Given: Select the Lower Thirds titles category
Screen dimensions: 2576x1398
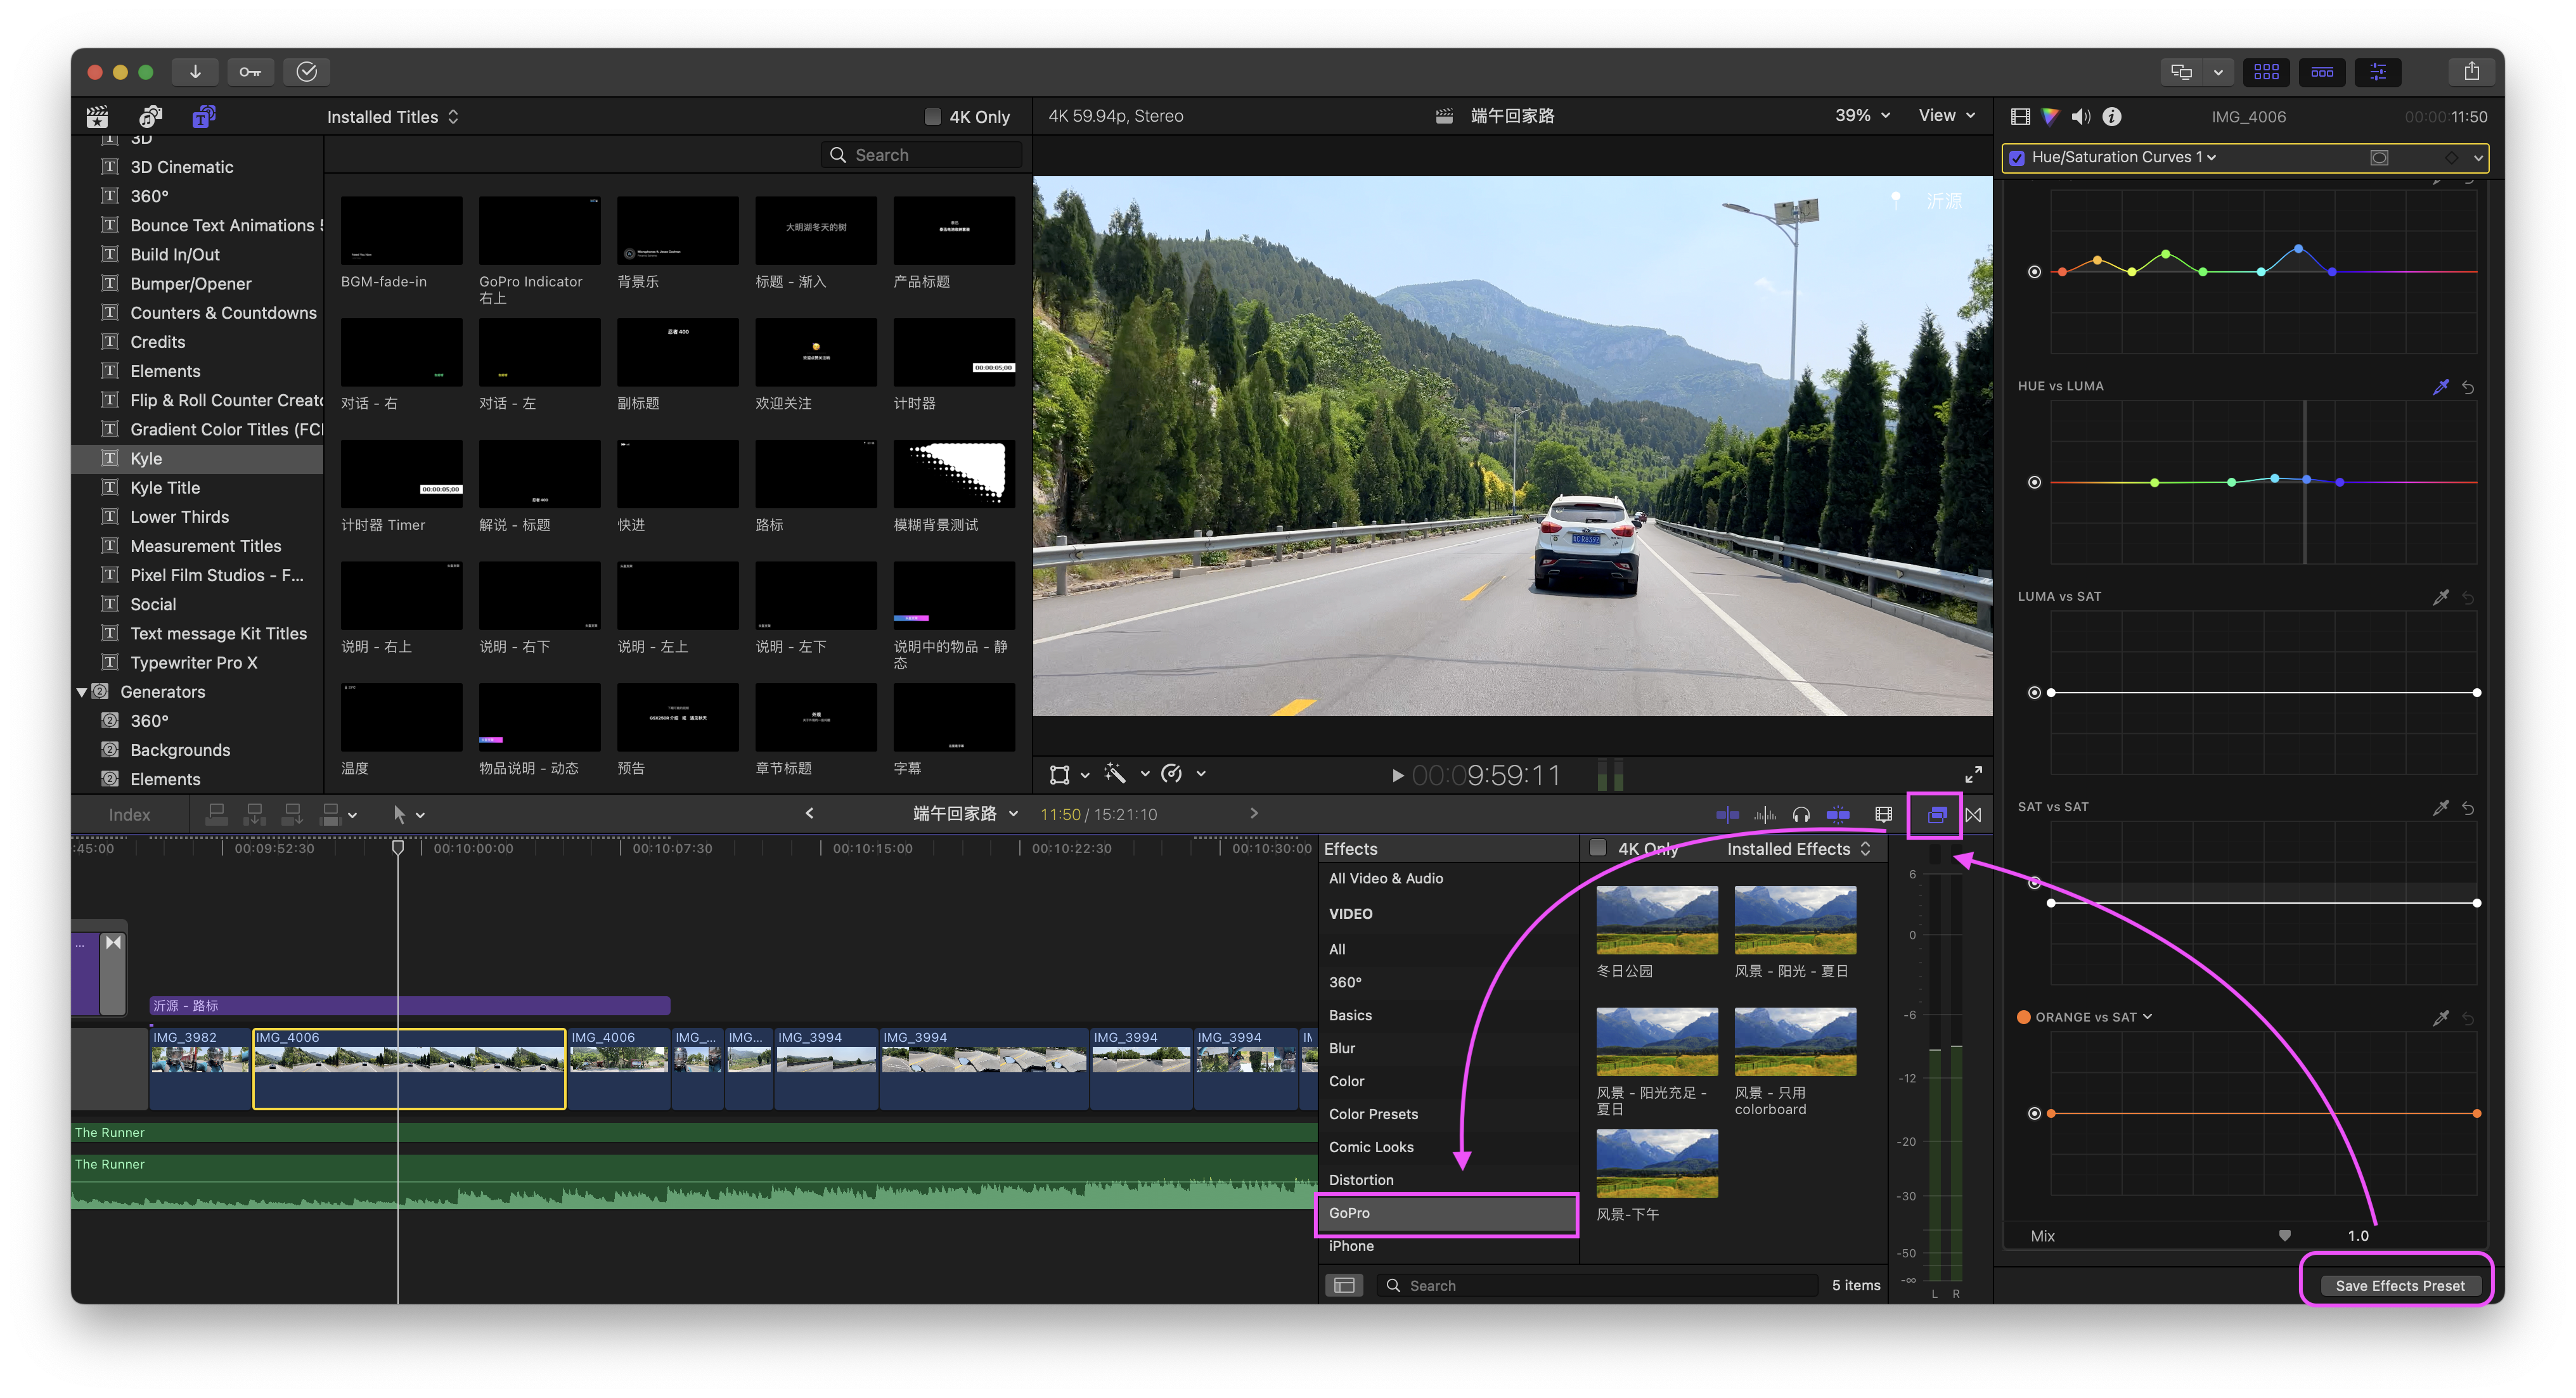Looking at the screenshot, I should click(180, 517).
